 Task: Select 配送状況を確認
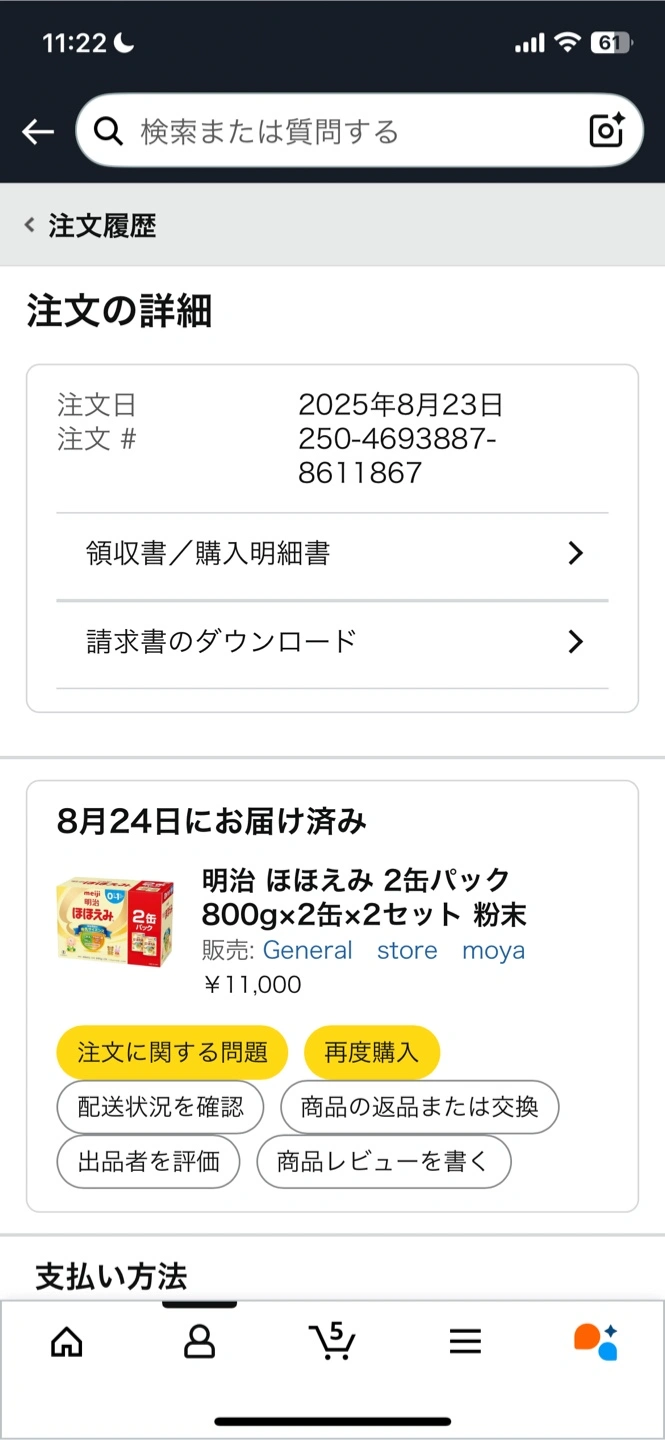[160, 1107]
